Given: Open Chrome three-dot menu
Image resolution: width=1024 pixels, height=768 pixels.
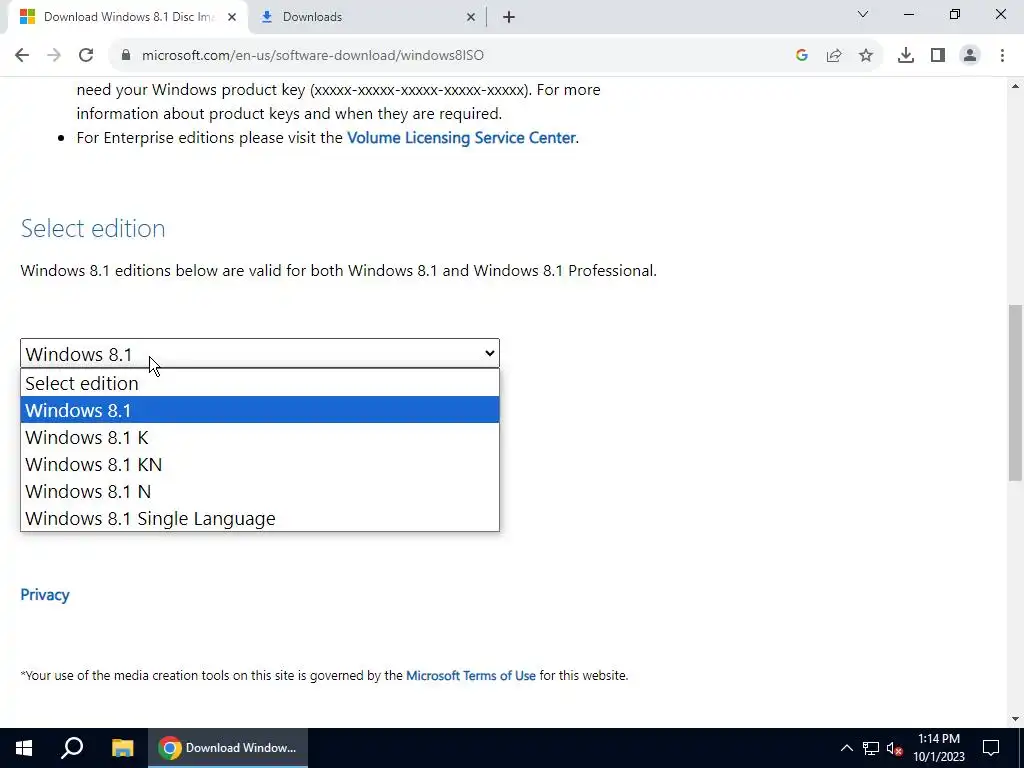Looking at the screenshot, I should tap(1002, 55).
